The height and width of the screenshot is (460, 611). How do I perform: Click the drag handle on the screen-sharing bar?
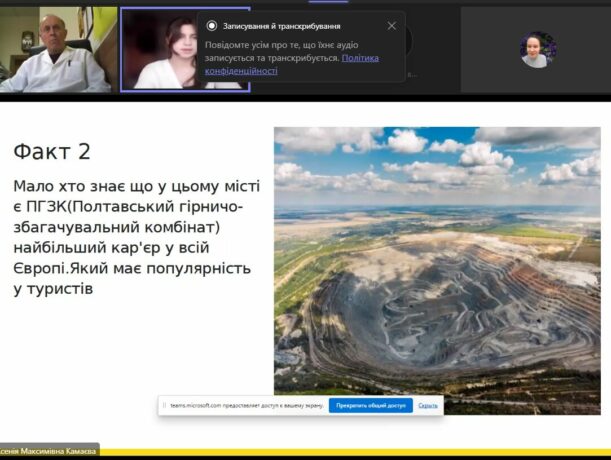coord(164,405)
